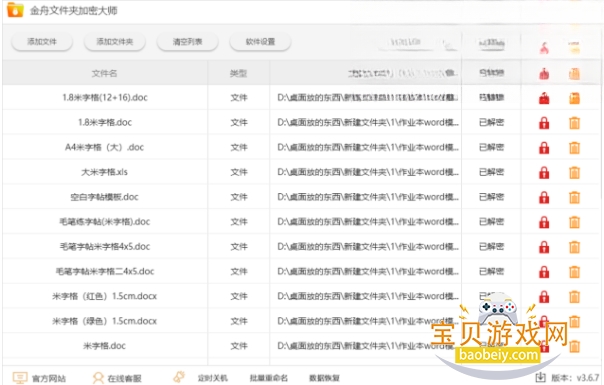This screenshot has height=385, width=604.
Task: Click the 已解密 status of 1.8米字格.doc
Action: (x=492, y=123)
